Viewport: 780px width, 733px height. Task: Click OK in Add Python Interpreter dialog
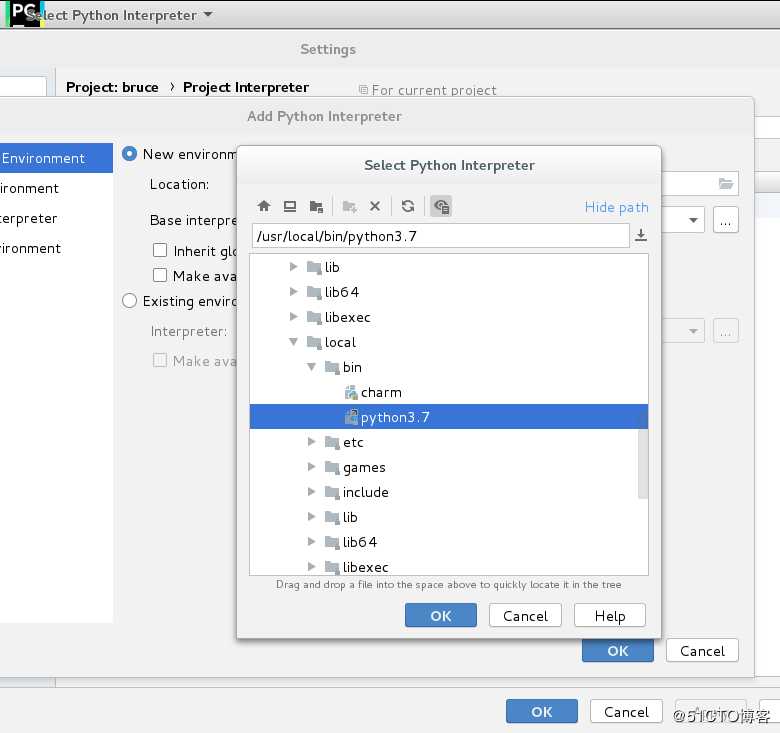tap(618, 651)
